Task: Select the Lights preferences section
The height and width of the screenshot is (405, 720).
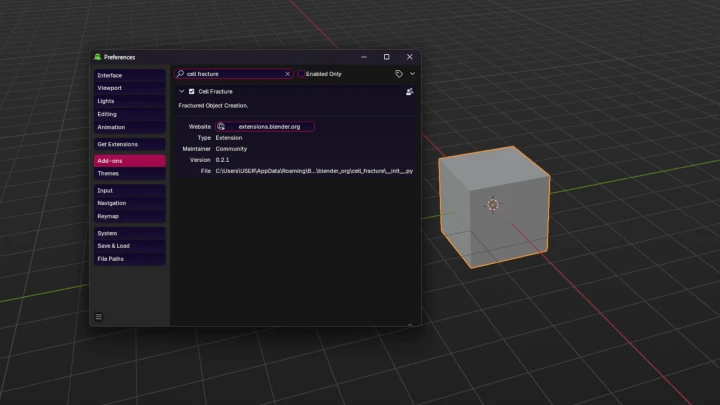Action: pyautogui.click(x=129, y=101)
